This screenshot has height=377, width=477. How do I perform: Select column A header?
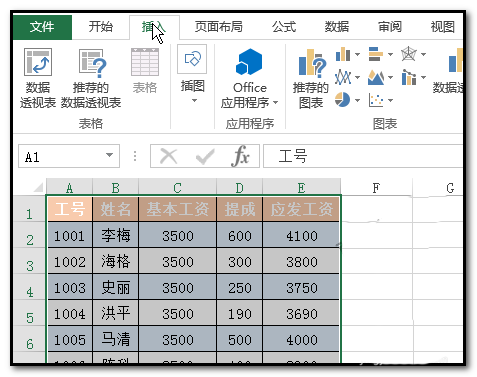[x=69, y=187]
